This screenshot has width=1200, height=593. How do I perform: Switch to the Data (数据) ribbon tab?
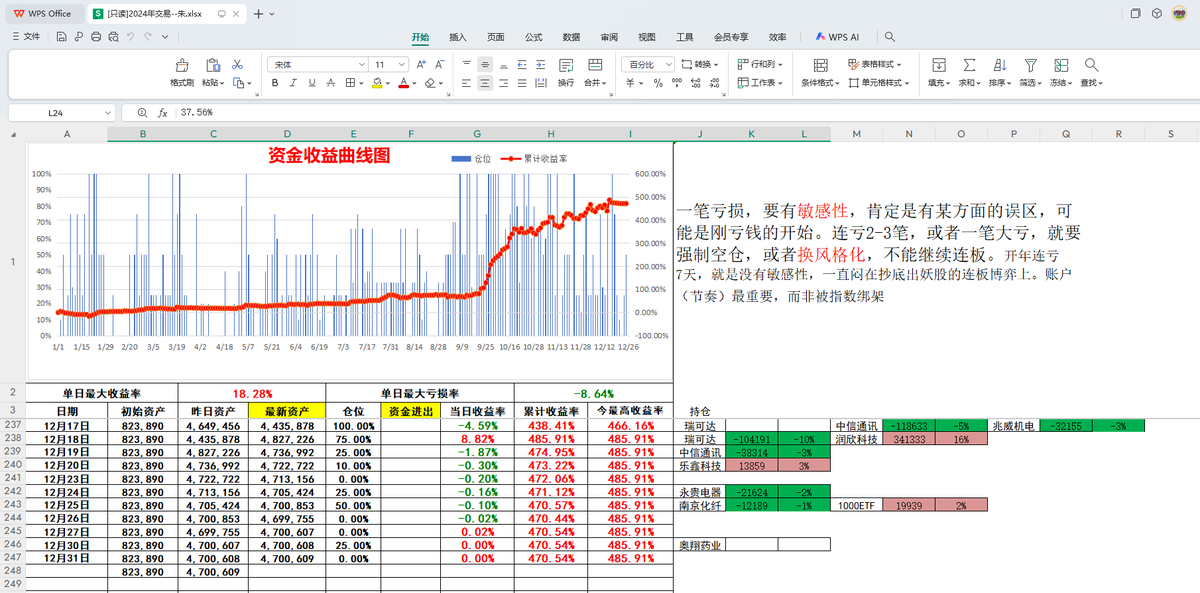coord(571,37)
